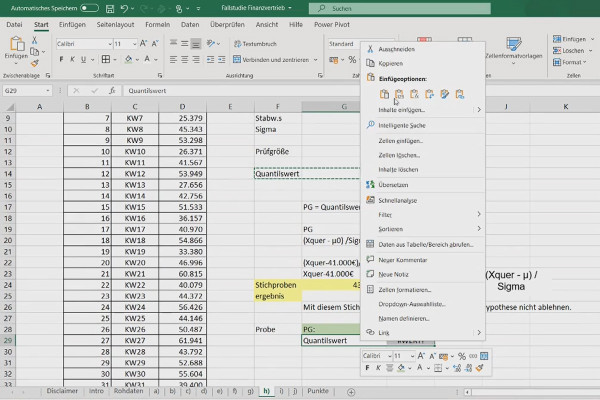Expand Verbinden und zentrieren dropdown arrow
This screenshot has height=400, width=600.
(x=316, y=60)
